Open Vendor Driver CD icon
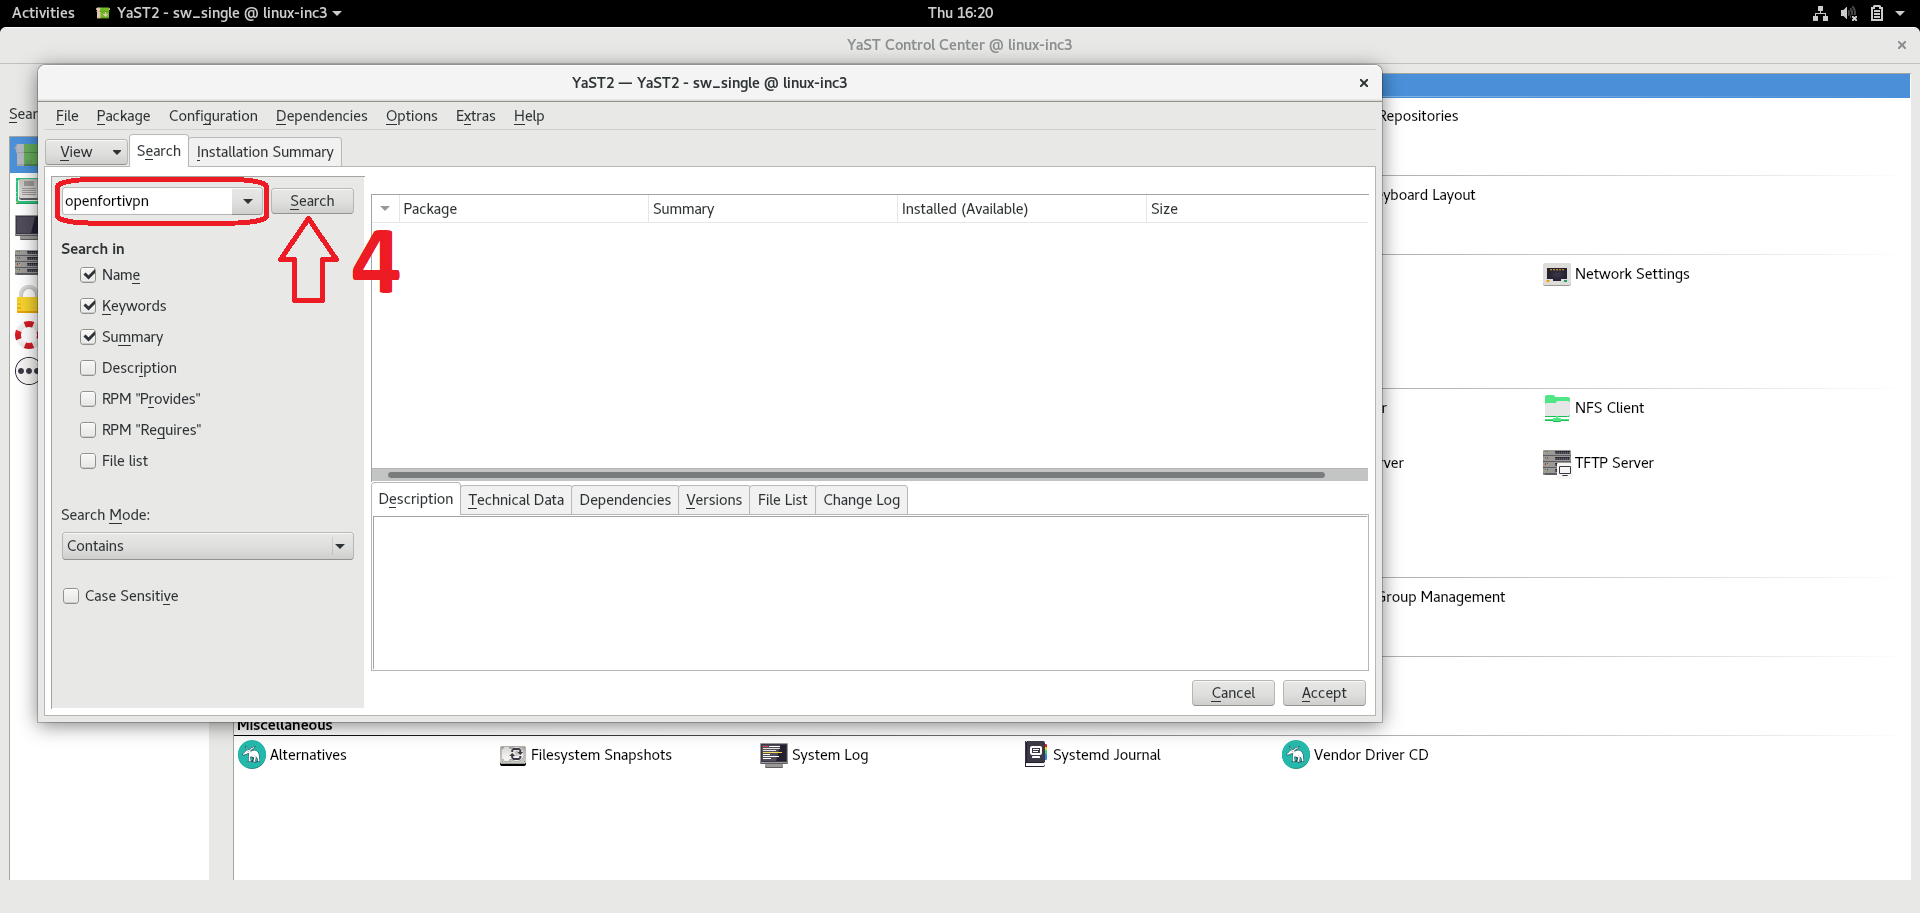Image resolution: width=1920 pixels, height=913 pixels. pos(1295,755)
